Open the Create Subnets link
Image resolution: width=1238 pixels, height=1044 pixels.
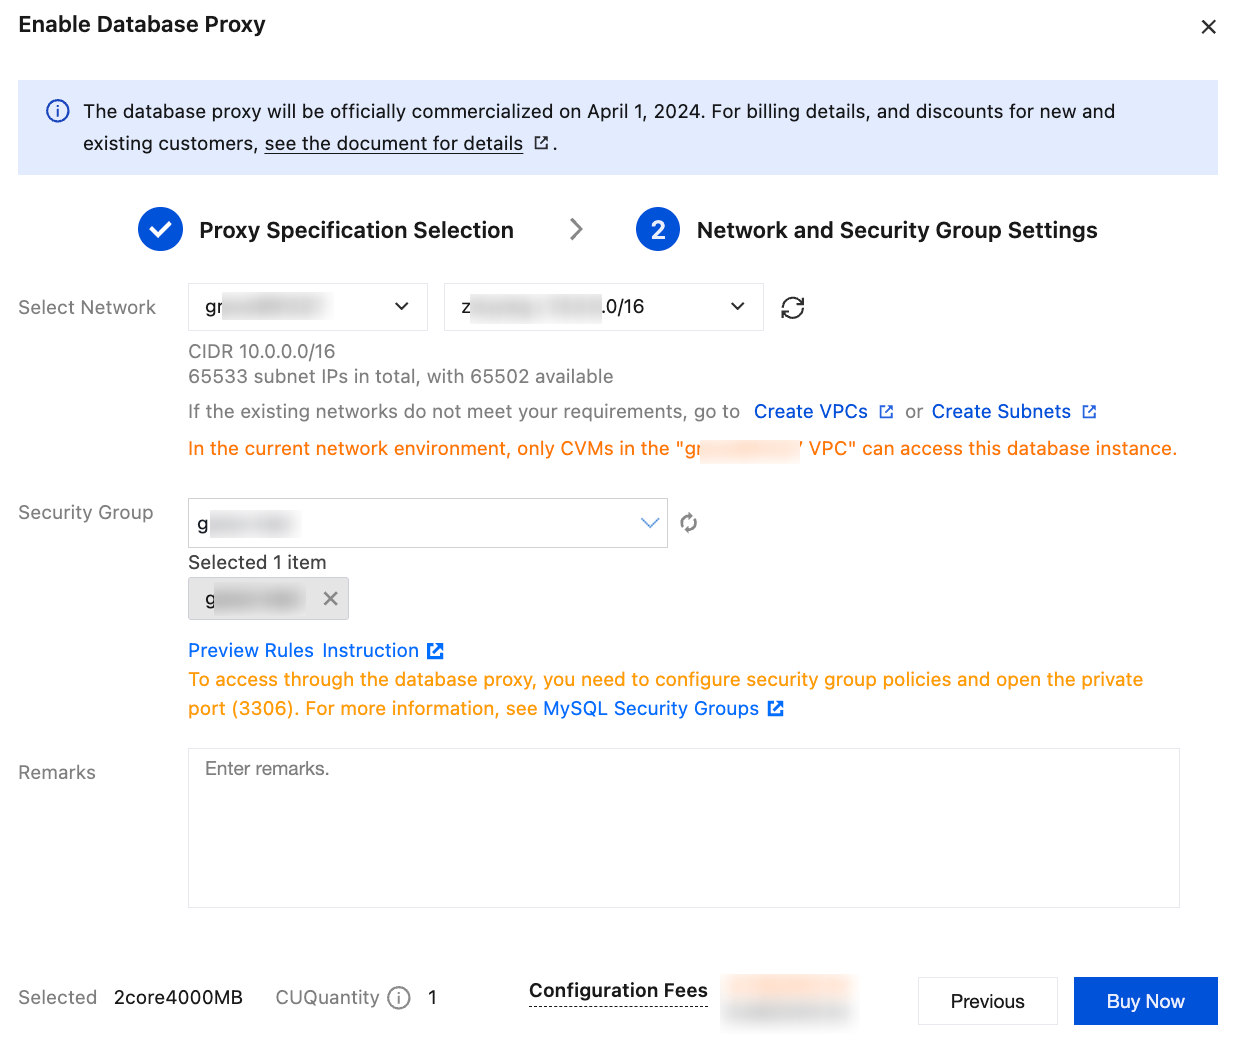(x=1001, y=412)
